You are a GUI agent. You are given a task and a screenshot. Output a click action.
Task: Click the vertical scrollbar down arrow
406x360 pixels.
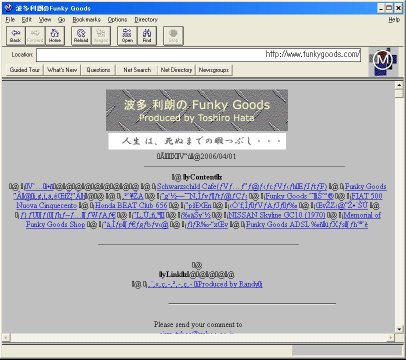point(399,329)
